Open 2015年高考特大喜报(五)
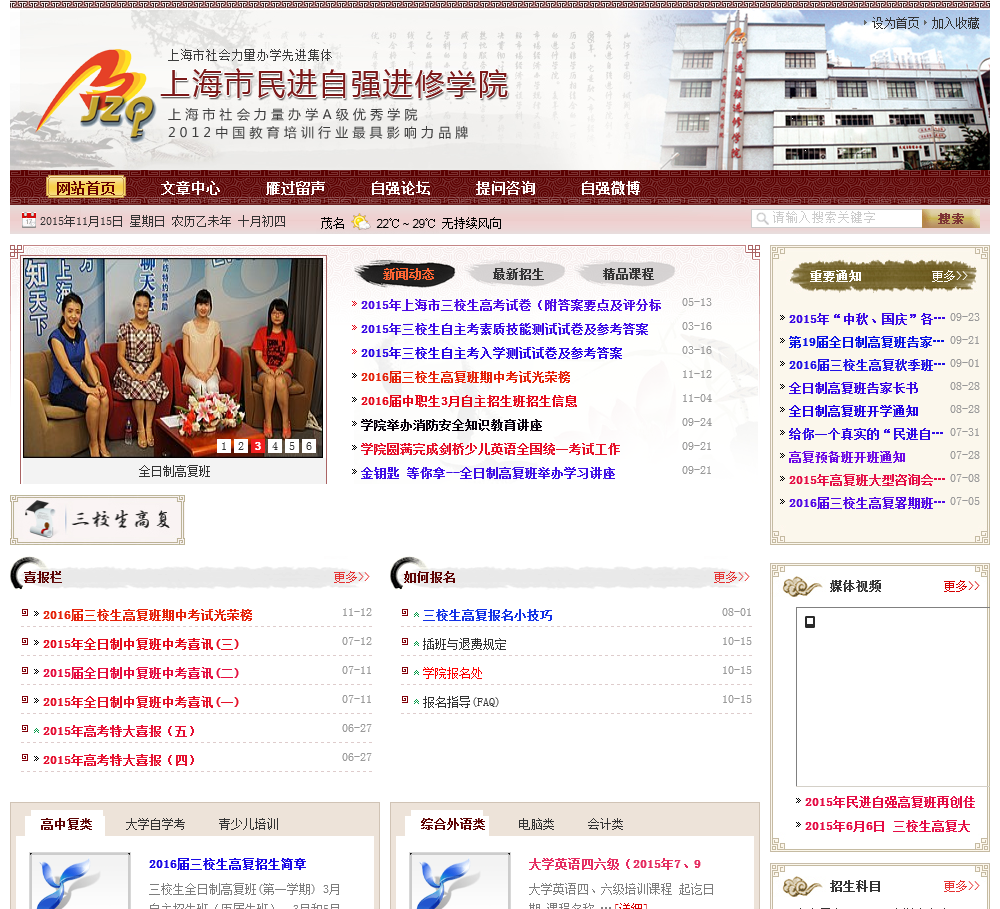This screenshot has width=1000, height=909. tap(119, 732)
